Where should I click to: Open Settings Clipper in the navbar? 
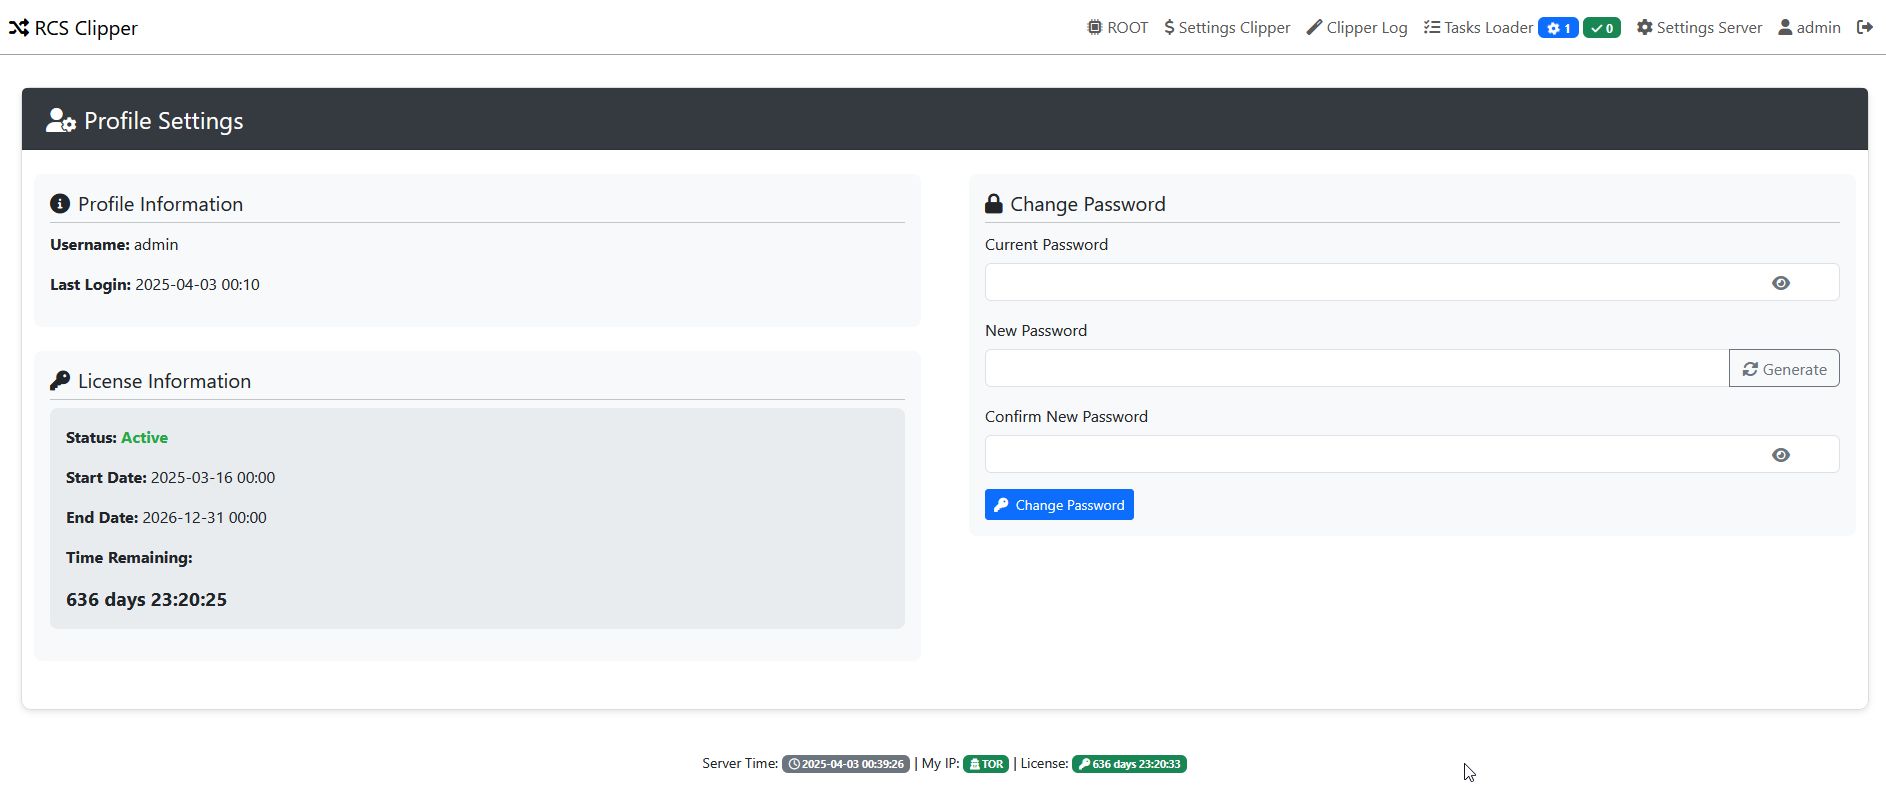1227,28
